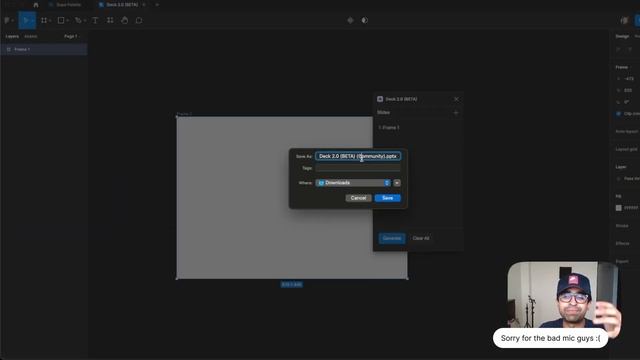
Task: Click the fill hex value text
Action: tap(631, 208)
